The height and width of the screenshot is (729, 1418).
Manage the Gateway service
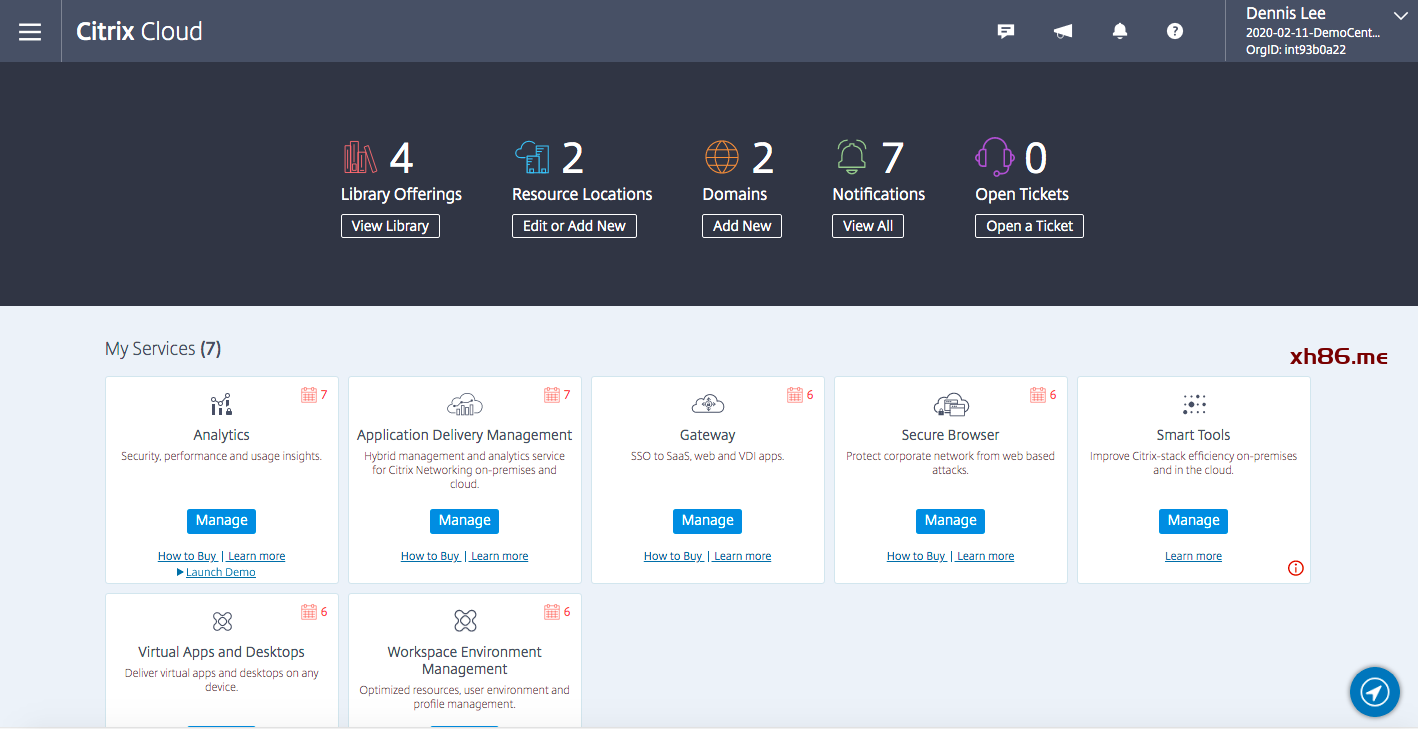pos(708,521)
